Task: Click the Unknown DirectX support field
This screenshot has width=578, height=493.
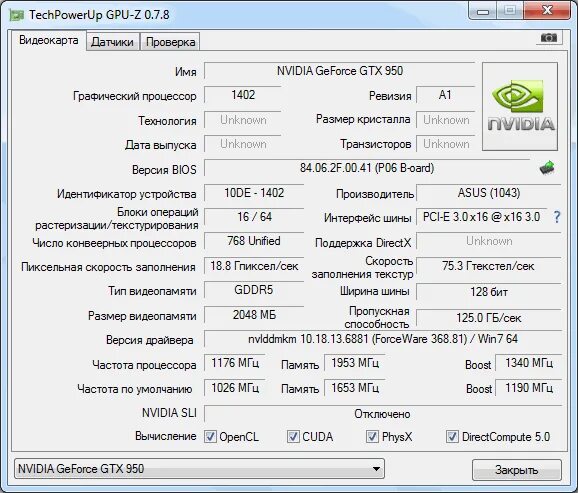Action: click(488, 241)
